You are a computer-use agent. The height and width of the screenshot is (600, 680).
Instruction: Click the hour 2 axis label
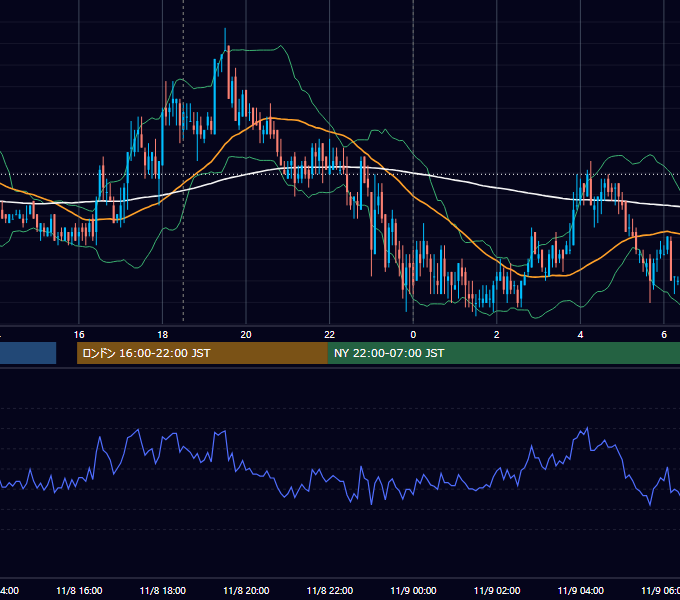click(x=497, y=334)
